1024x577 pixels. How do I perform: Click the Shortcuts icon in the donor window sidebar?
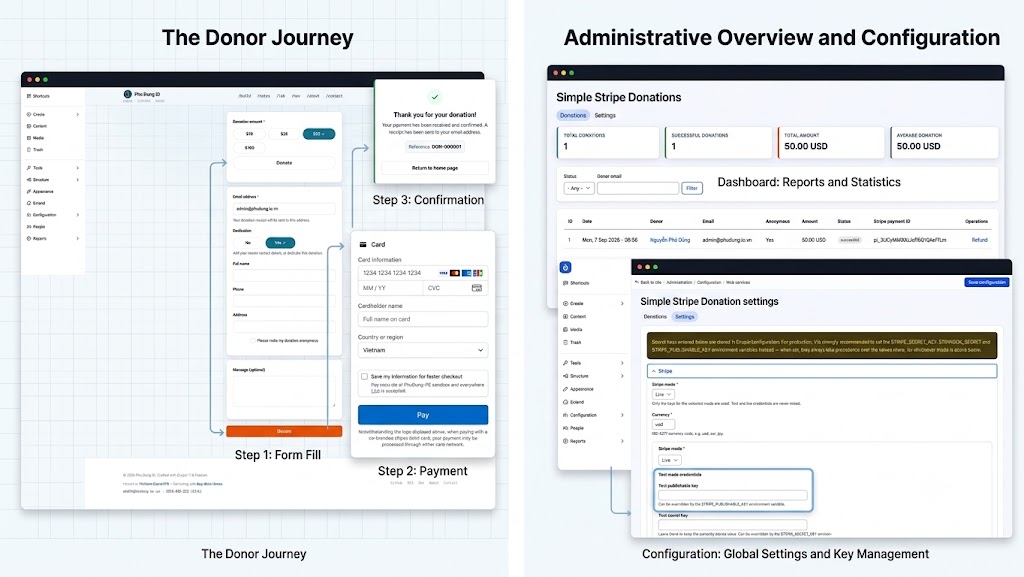pos(29,96)
